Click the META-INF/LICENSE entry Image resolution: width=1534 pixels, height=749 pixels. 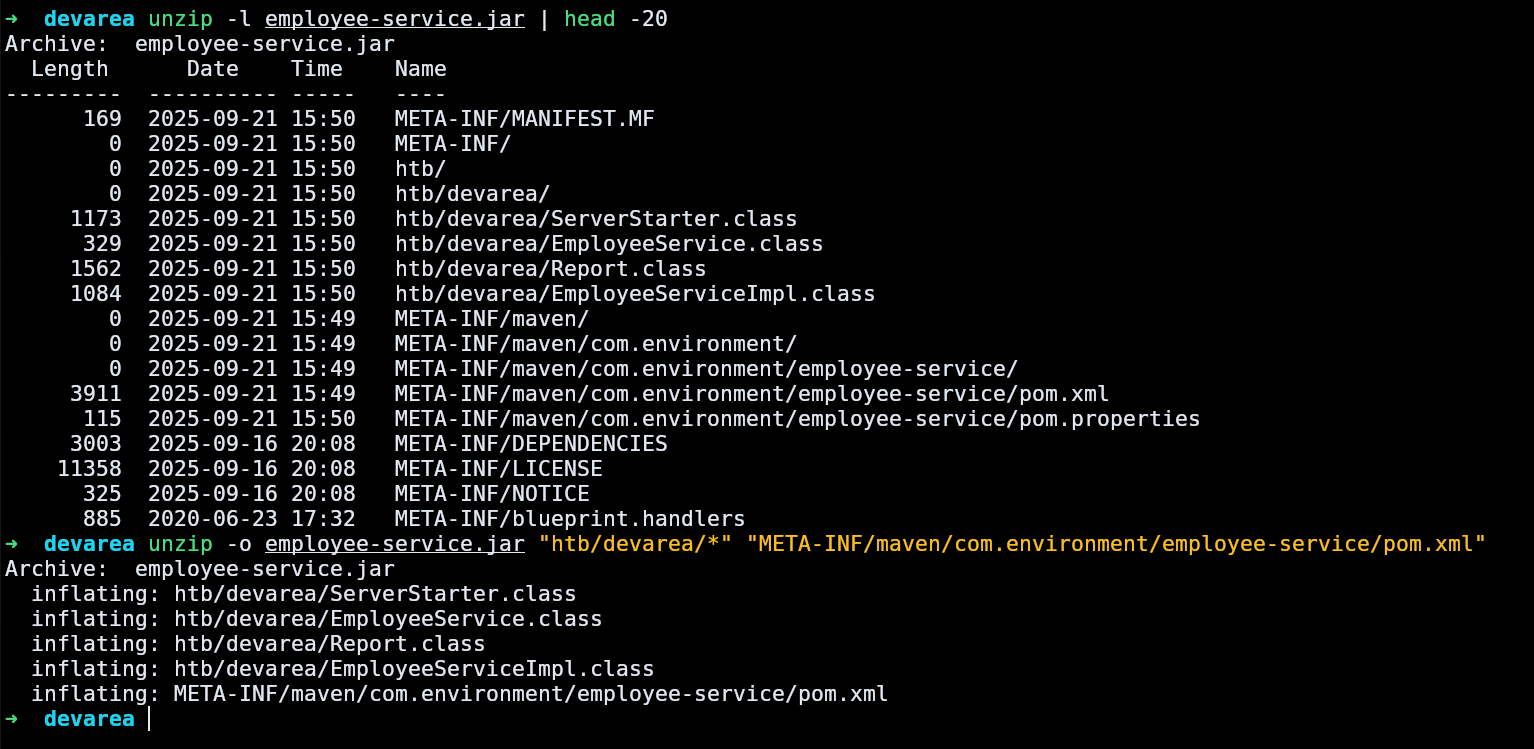(x=499, y=469)
